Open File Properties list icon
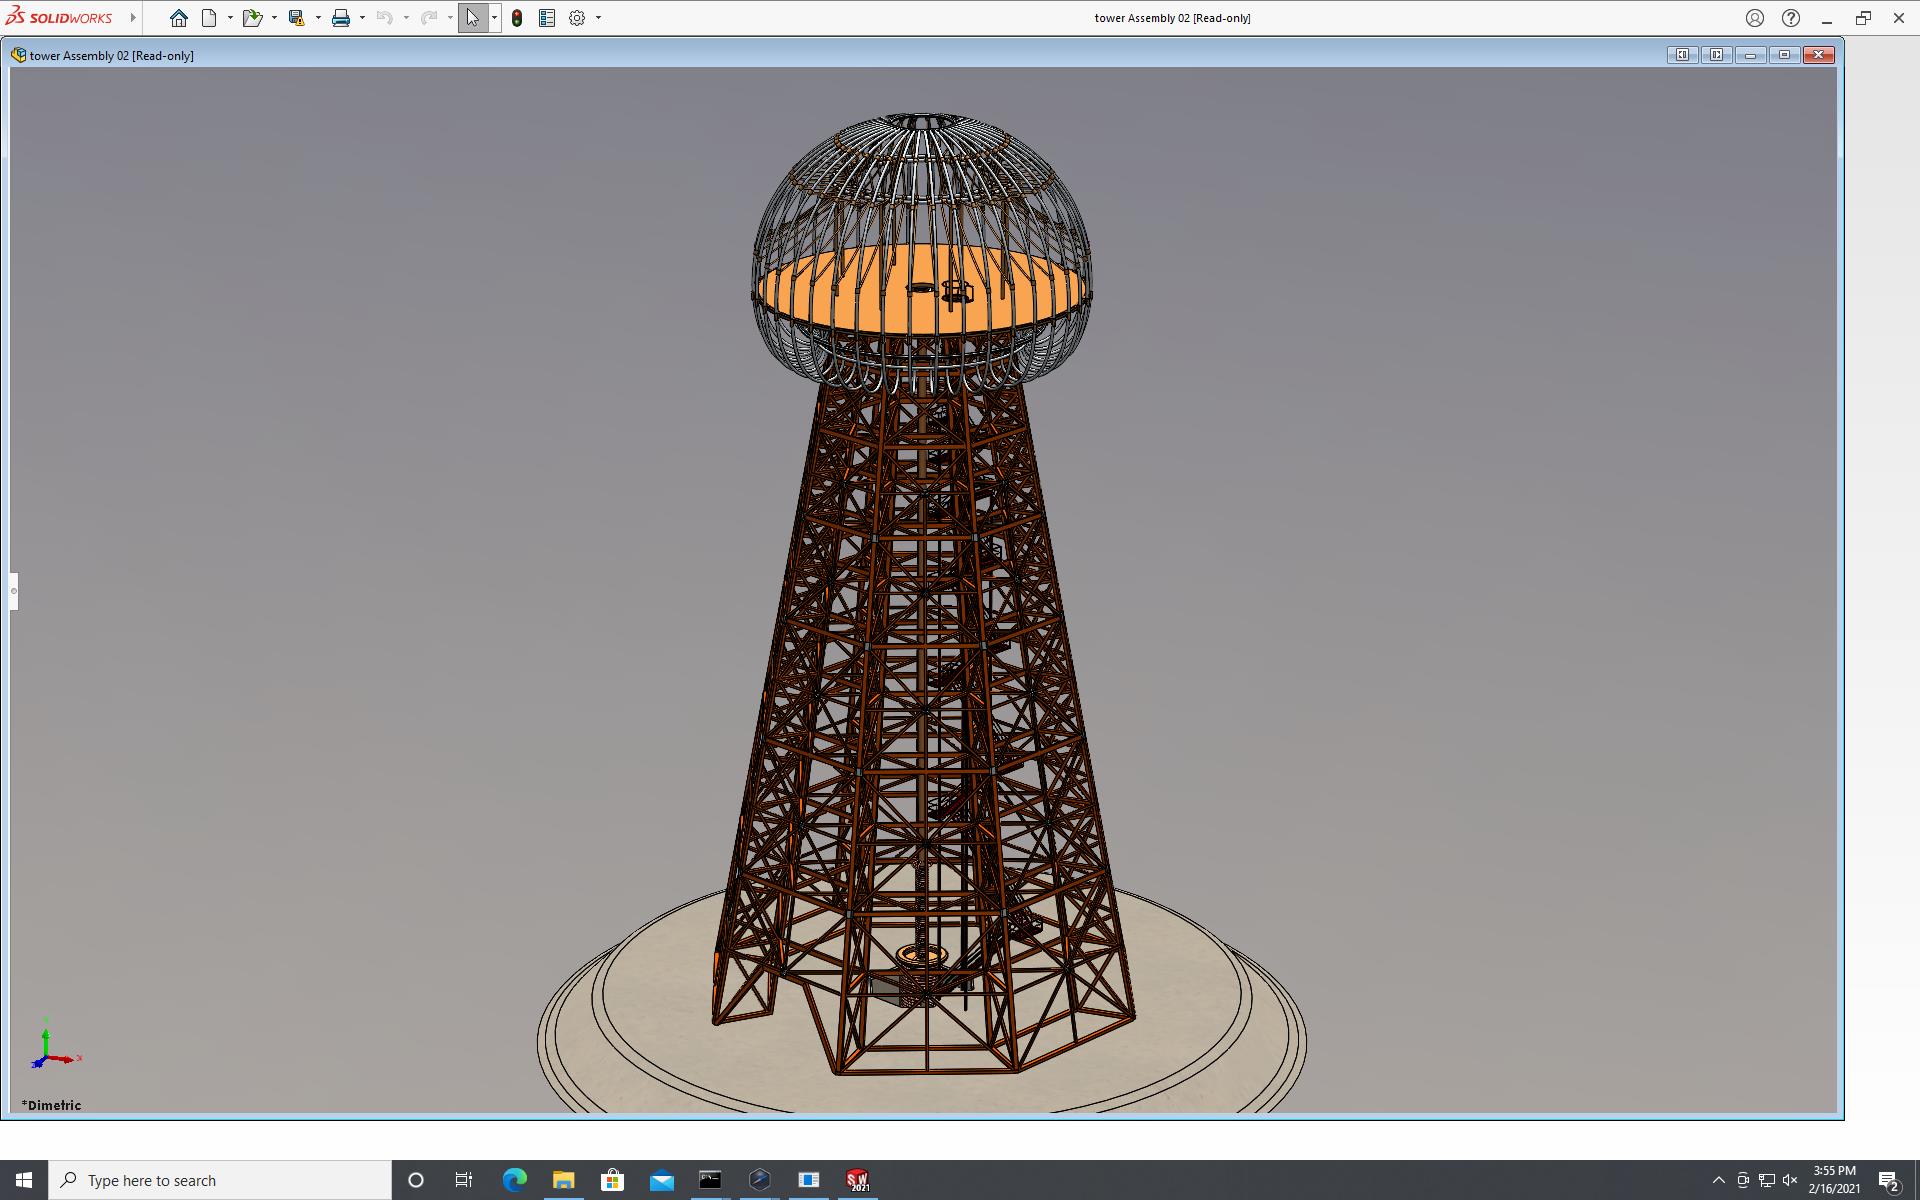Screen dimensions: 1920x1200 click(x=547, y=18)
